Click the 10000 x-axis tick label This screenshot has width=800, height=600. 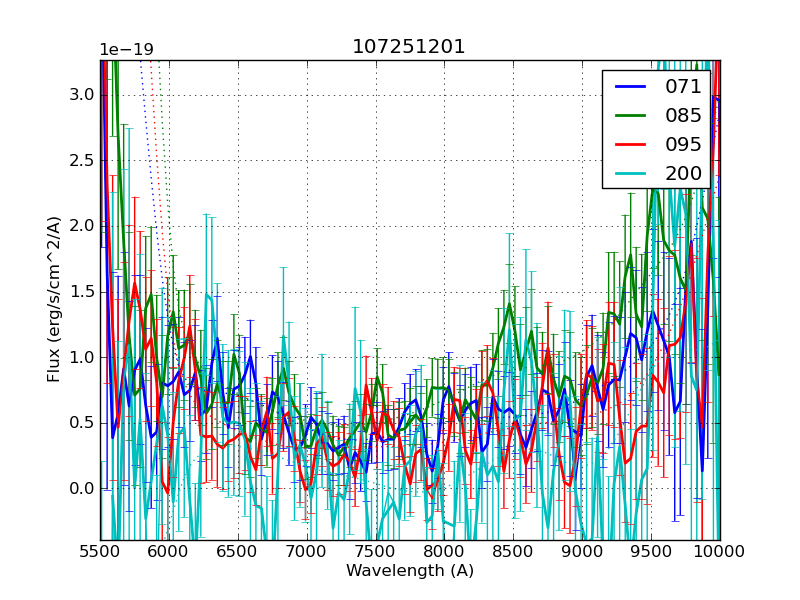coord(720,551)
